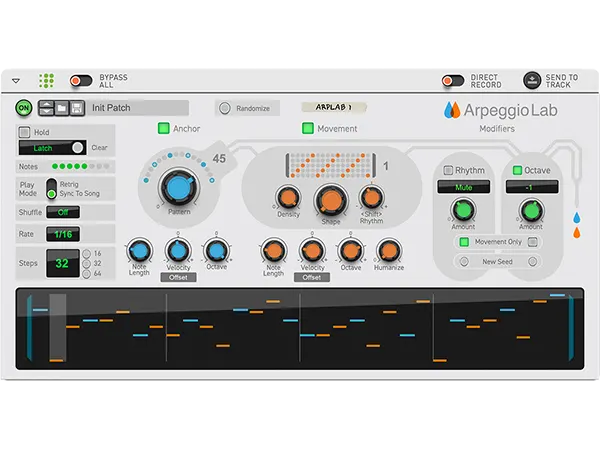600x450 pixels.
Task: Click the Rhythm New Seed round button
Action: click(464, 262)
